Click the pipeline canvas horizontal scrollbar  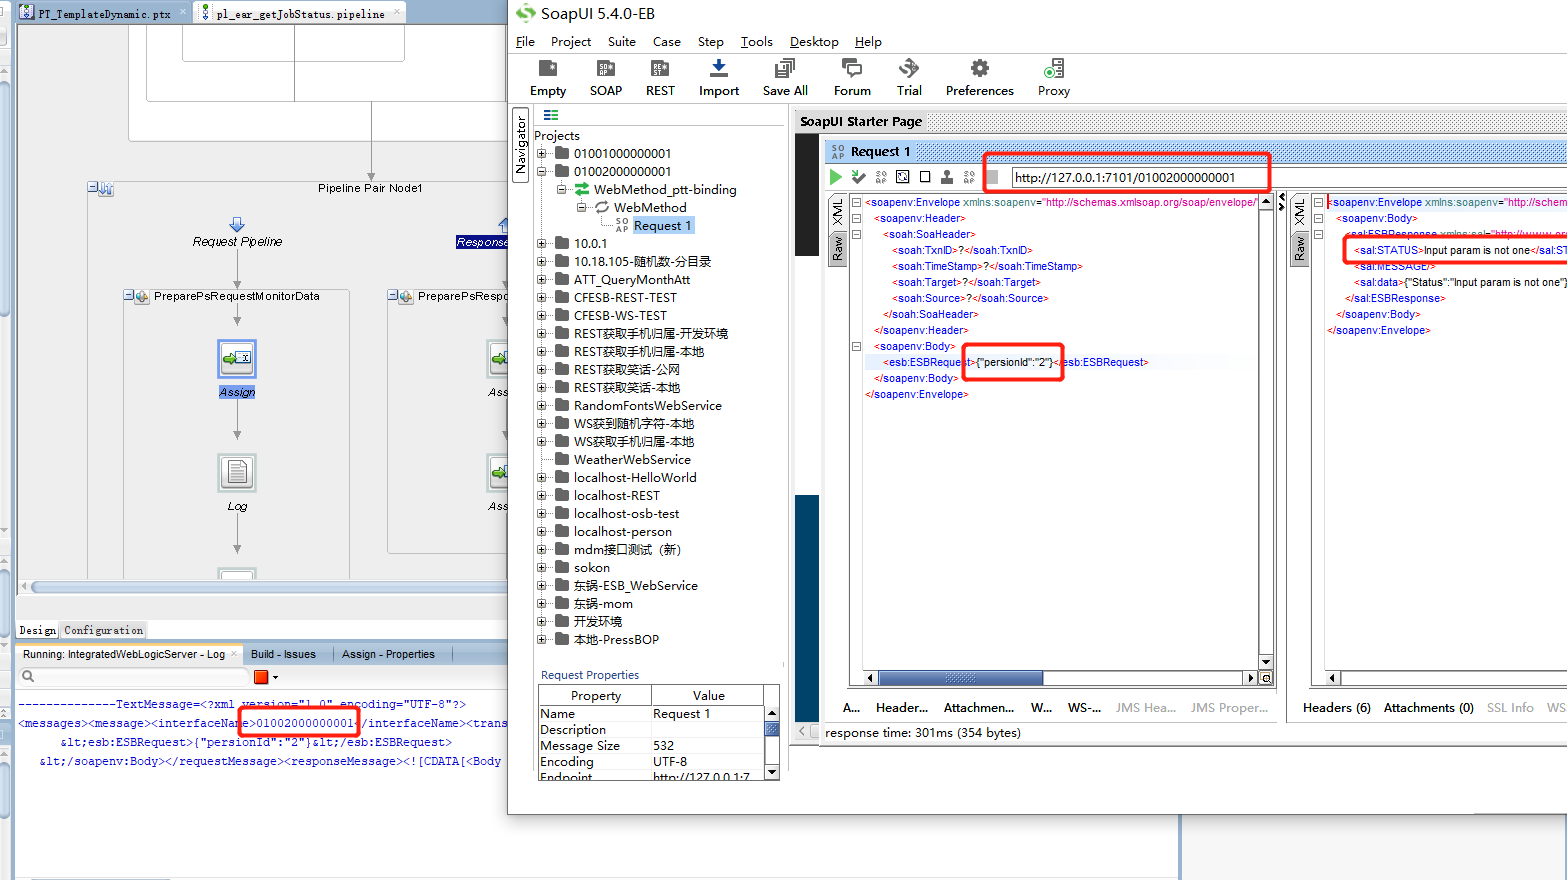pos(268,587)
